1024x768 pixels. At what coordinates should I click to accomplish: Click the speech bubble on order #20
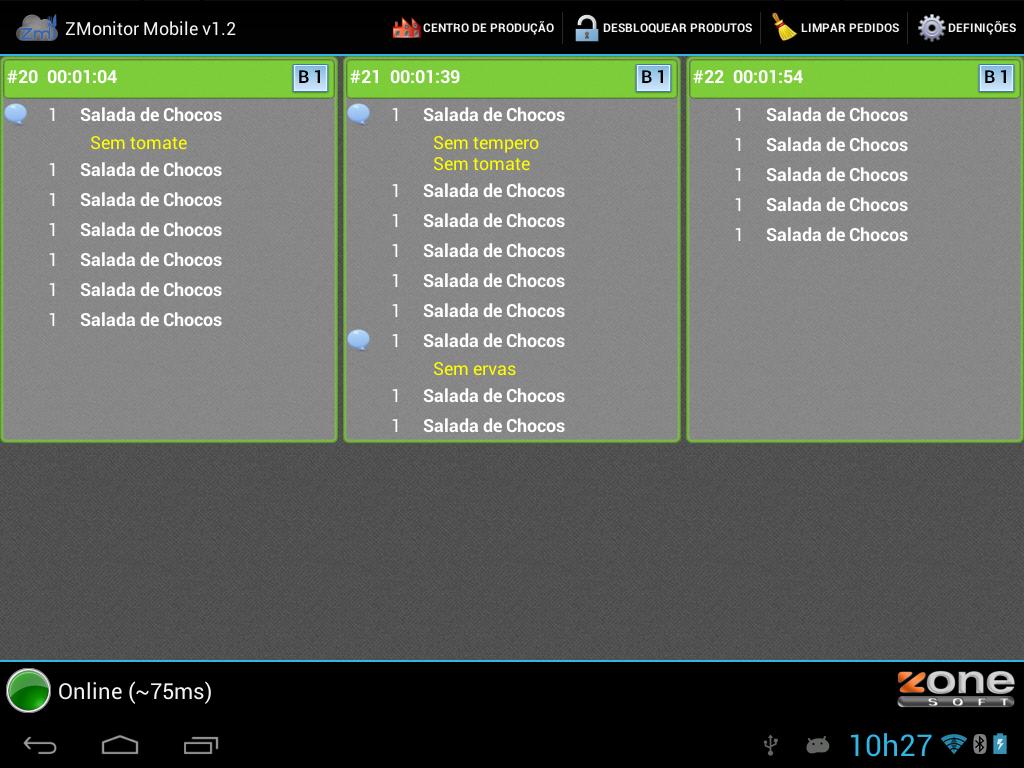[x=16, y=113]
